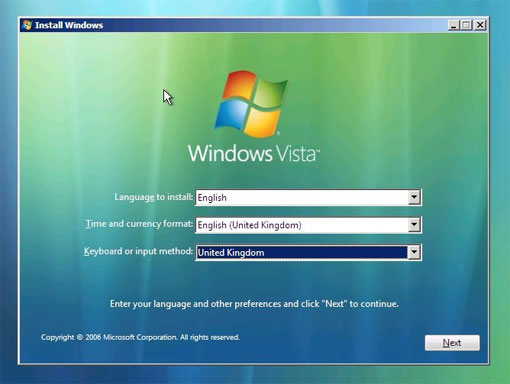Click the English (United Kingdom) format field
This screenshot has height=384, width=510.
[308, 225]
